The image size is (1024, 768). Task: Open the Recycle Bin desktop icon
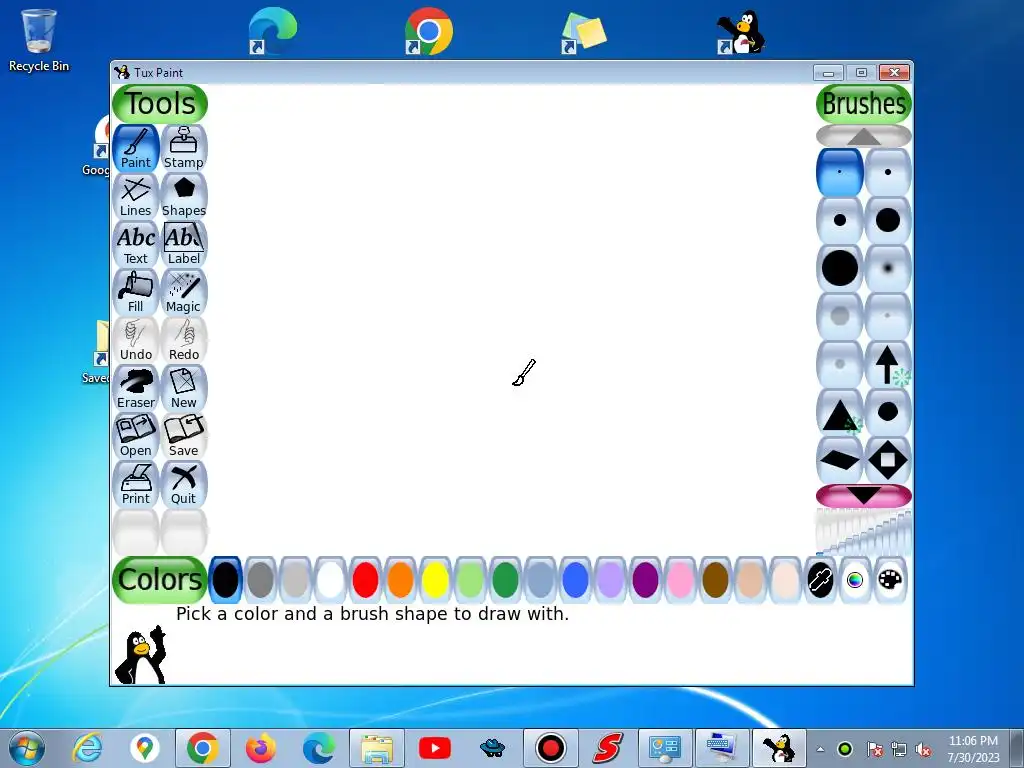(39, 39)
